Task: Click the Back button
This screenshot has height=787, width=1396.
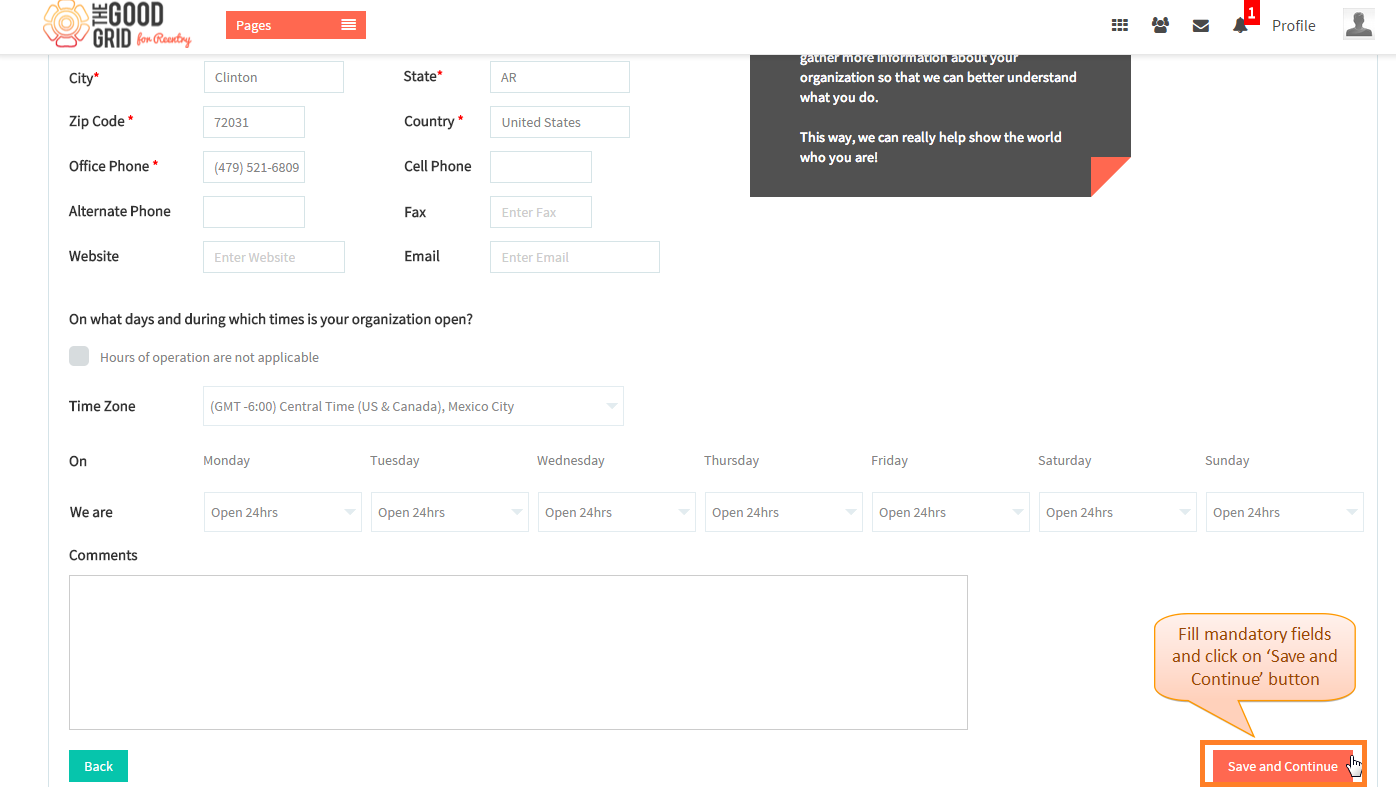Action: 98,766
